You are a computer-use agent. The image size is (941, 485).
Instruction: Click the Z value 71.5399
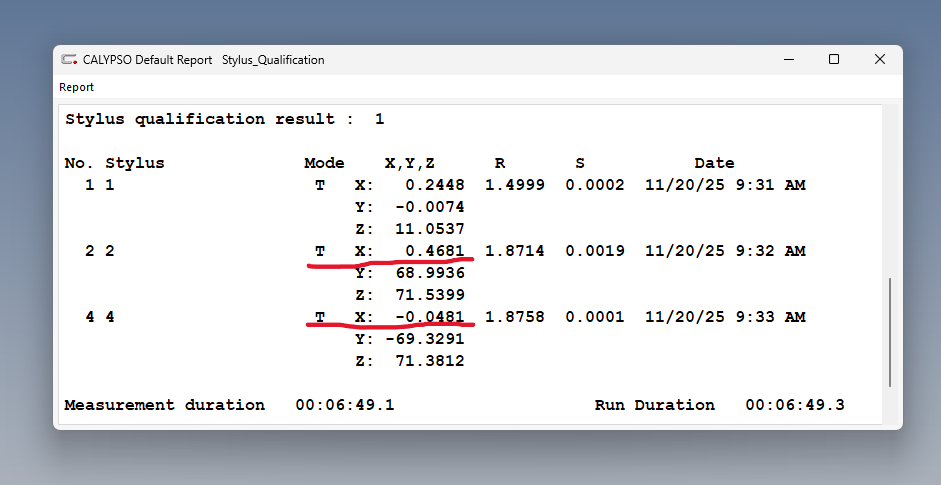click(430, 295)
